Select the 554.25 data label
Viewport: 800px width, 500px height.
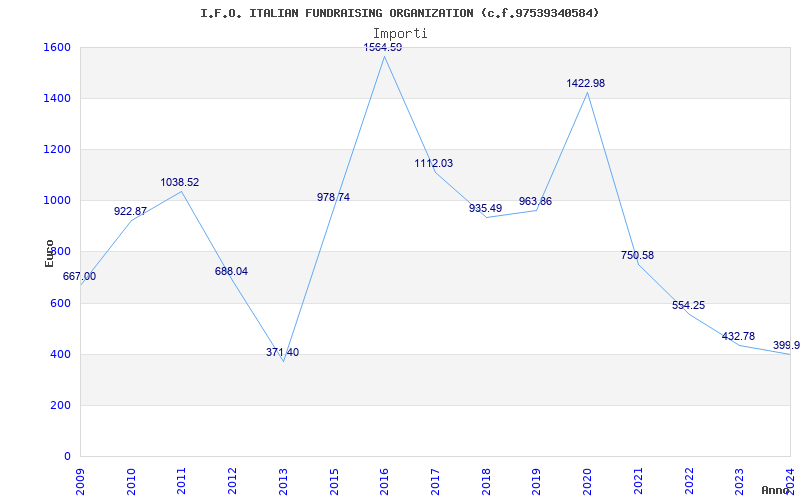[688, 305]
